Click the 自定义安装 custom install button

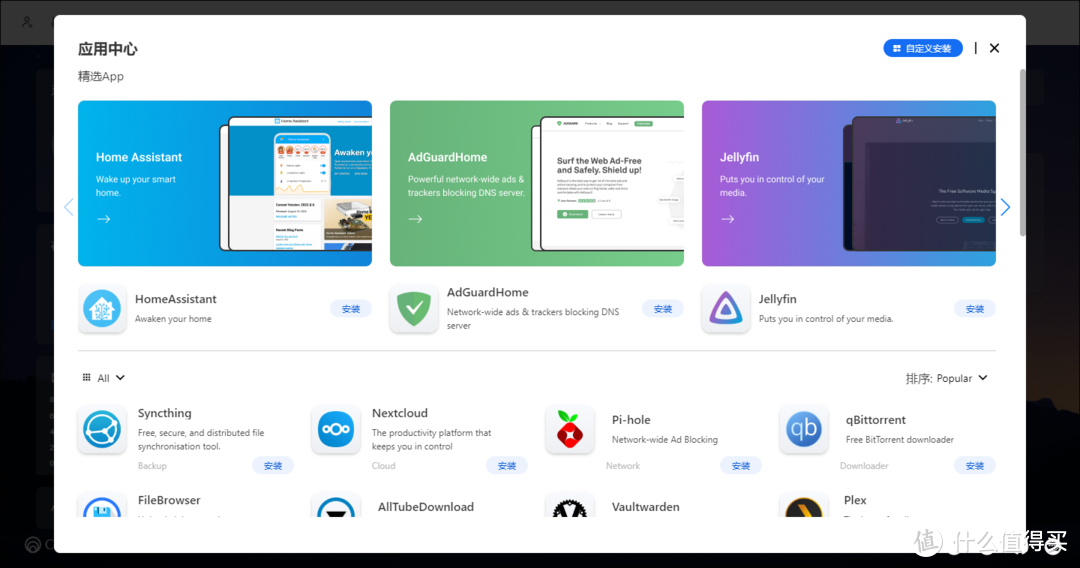point(923,48)
